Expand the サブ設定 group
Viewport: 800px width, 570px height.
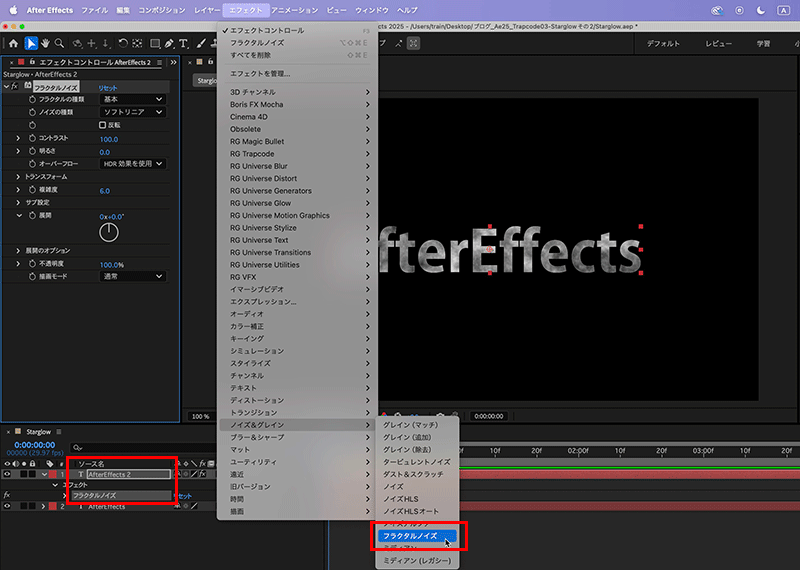click(18, 203)
